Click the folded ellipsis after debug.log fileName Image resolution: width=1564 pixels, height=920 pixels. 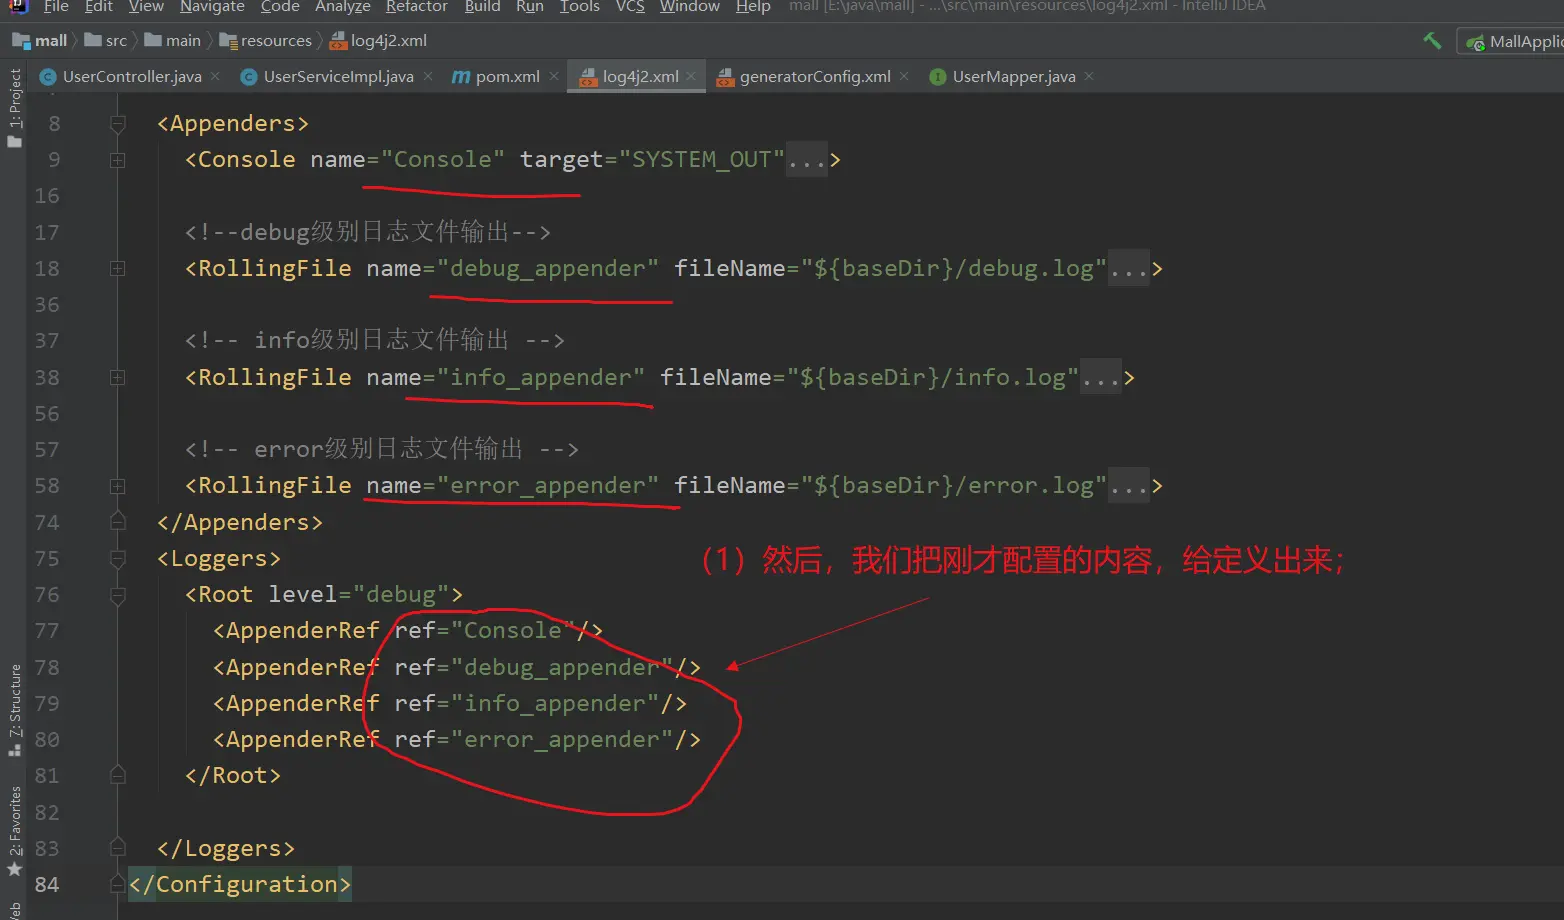tap(1129, 269)
